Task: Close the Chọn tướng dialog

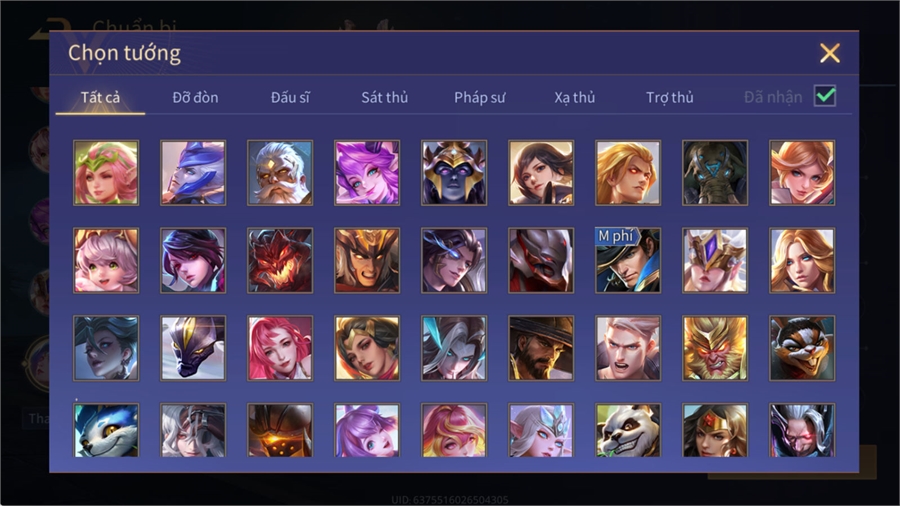Action: click(x=829, y=53)
